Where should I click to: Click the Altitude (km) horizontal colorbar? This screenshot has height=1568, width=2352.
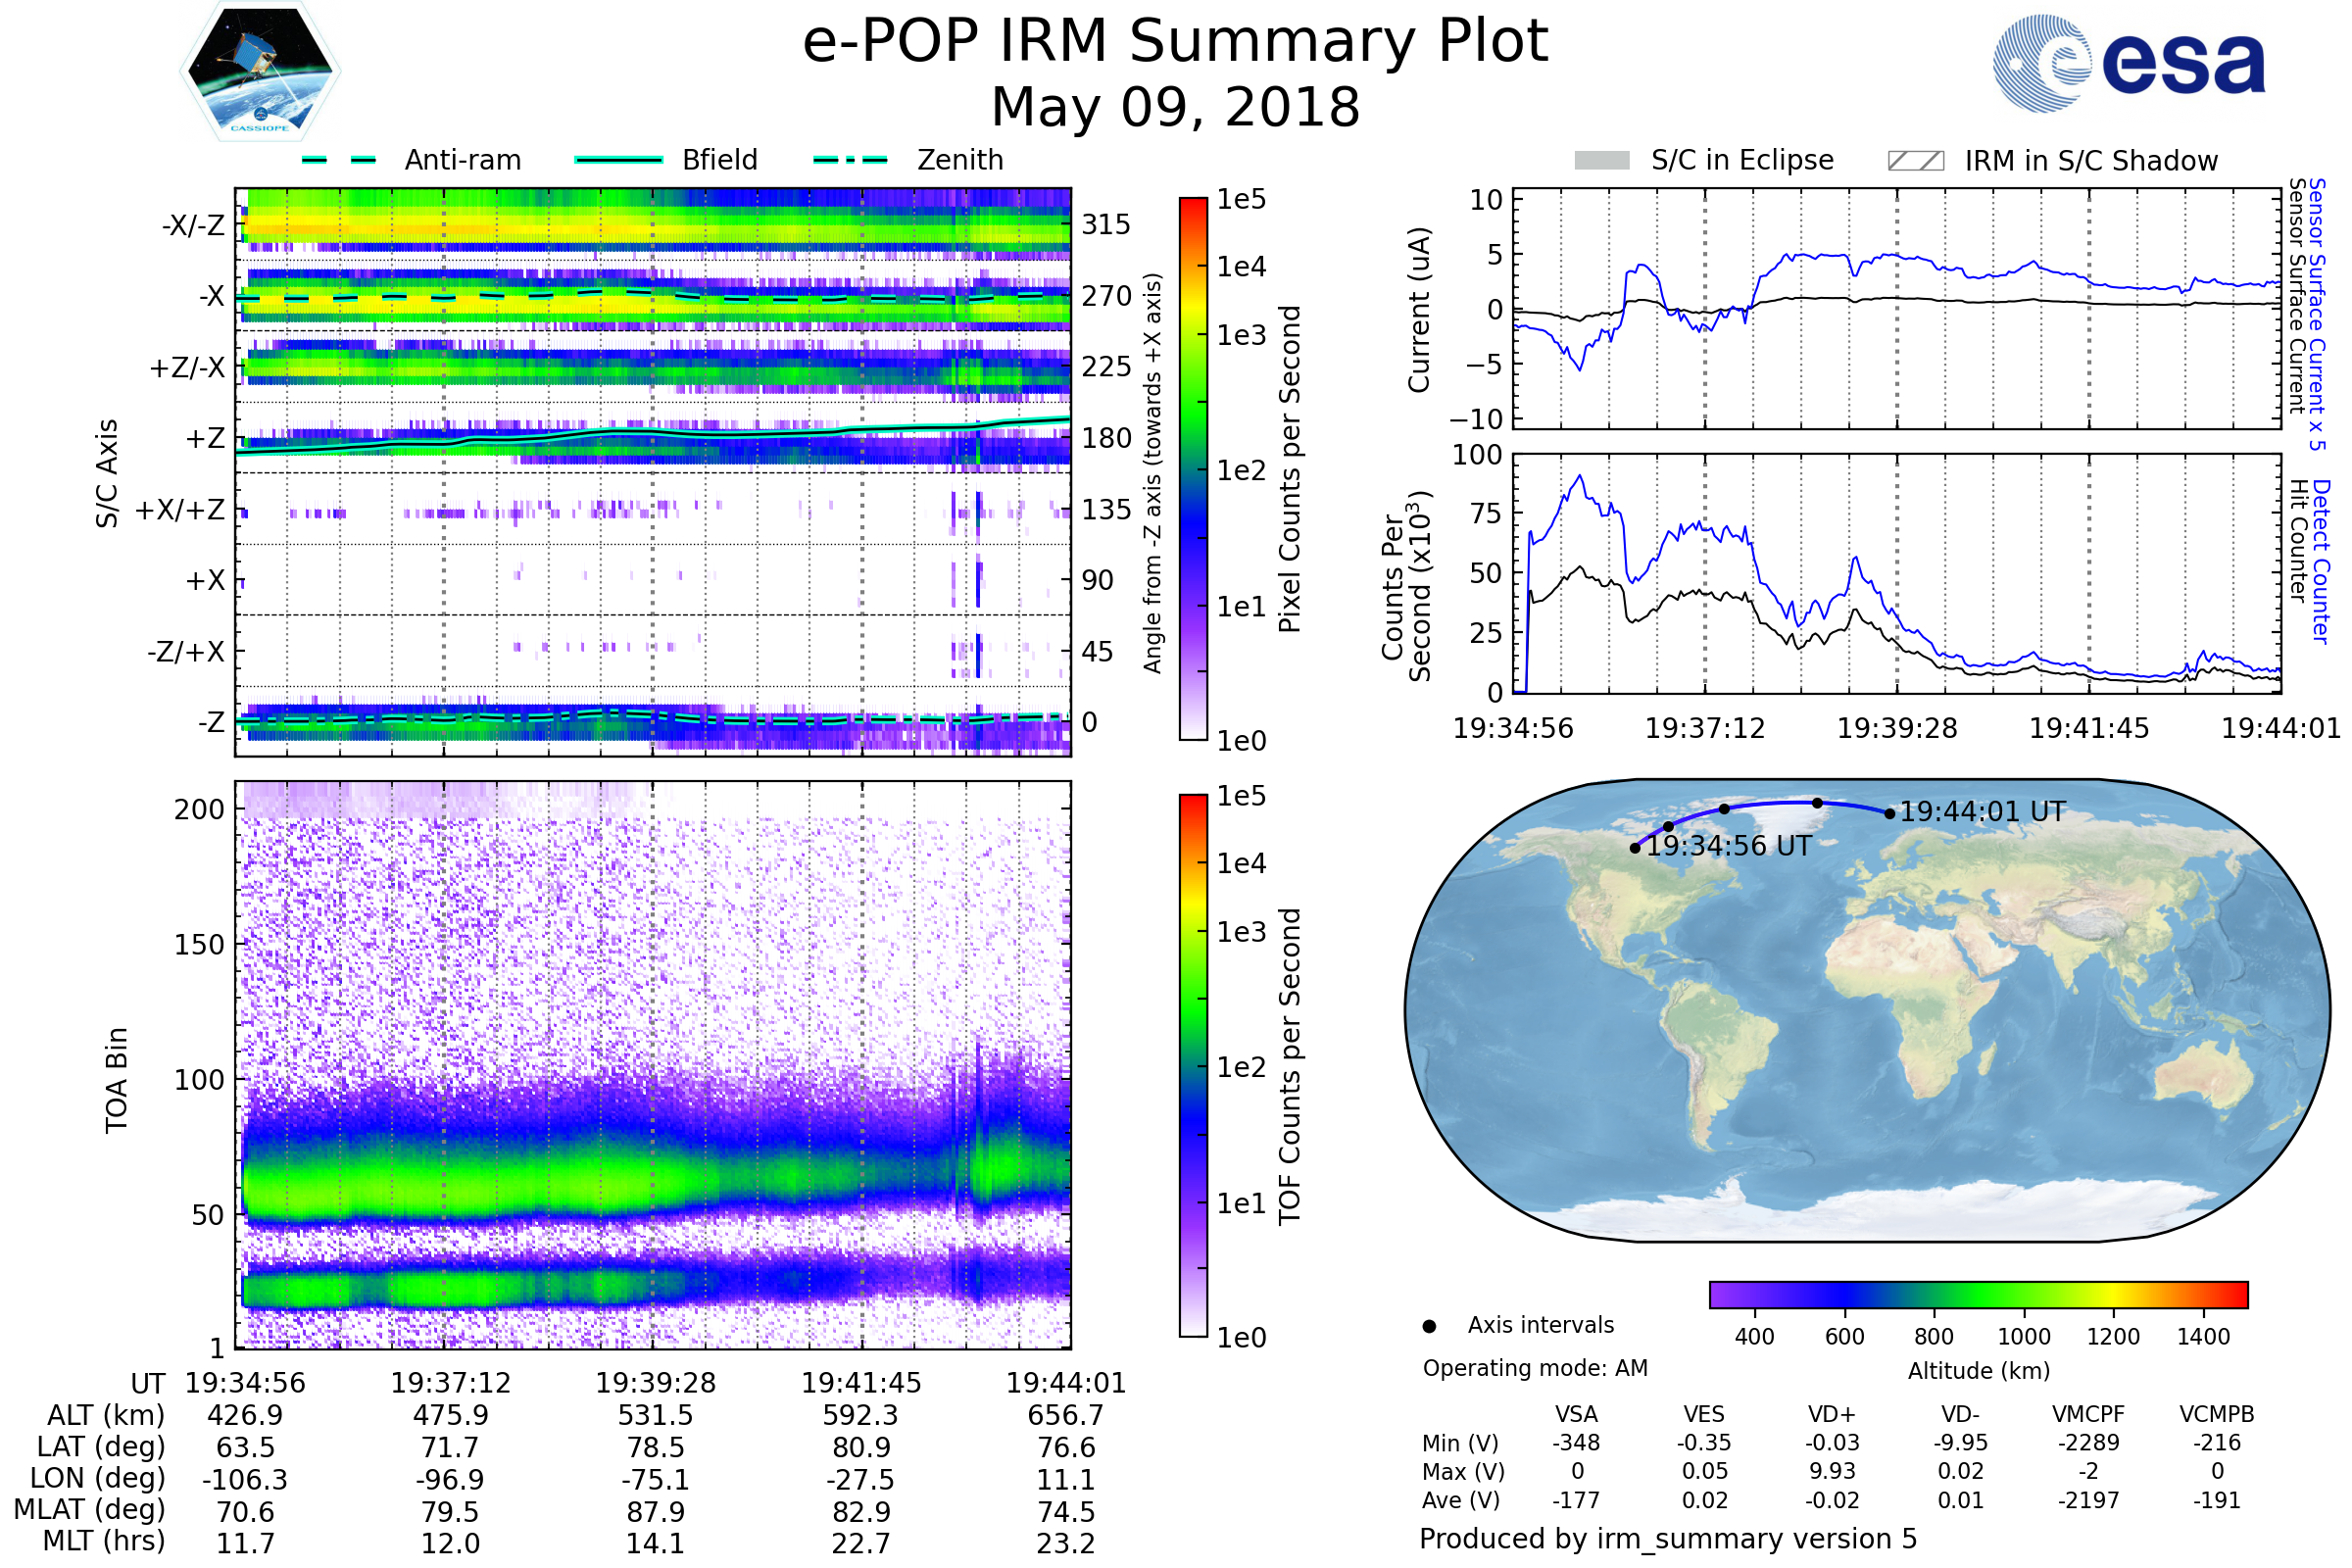click(x=1978, y=1294)
